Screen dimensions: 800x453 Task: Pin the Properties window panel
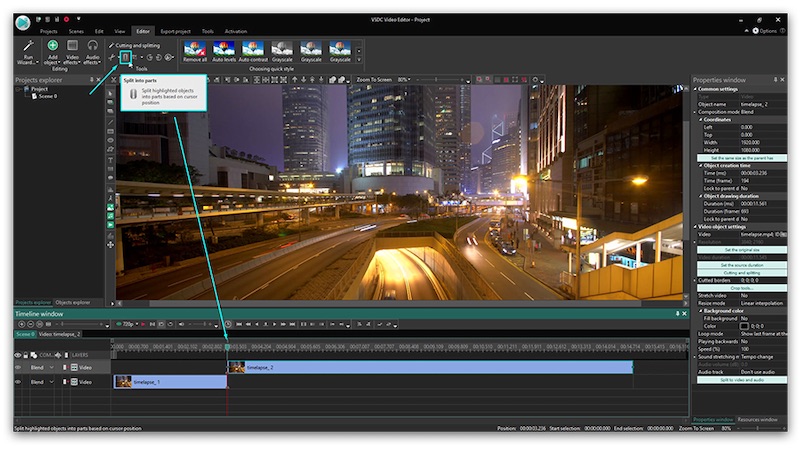tap(776, 80)
